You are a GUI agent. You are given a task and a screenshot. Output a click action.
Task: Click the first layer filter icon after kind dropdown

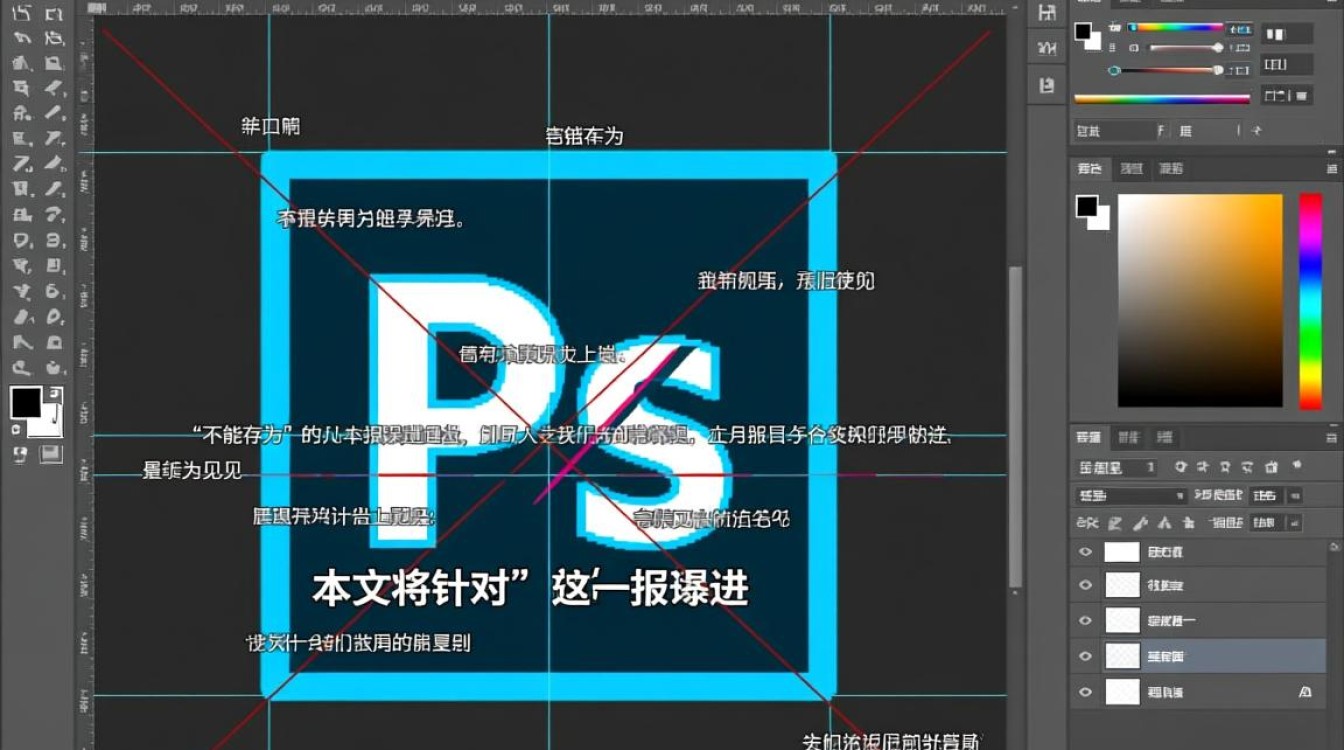tap(1181, 467)
